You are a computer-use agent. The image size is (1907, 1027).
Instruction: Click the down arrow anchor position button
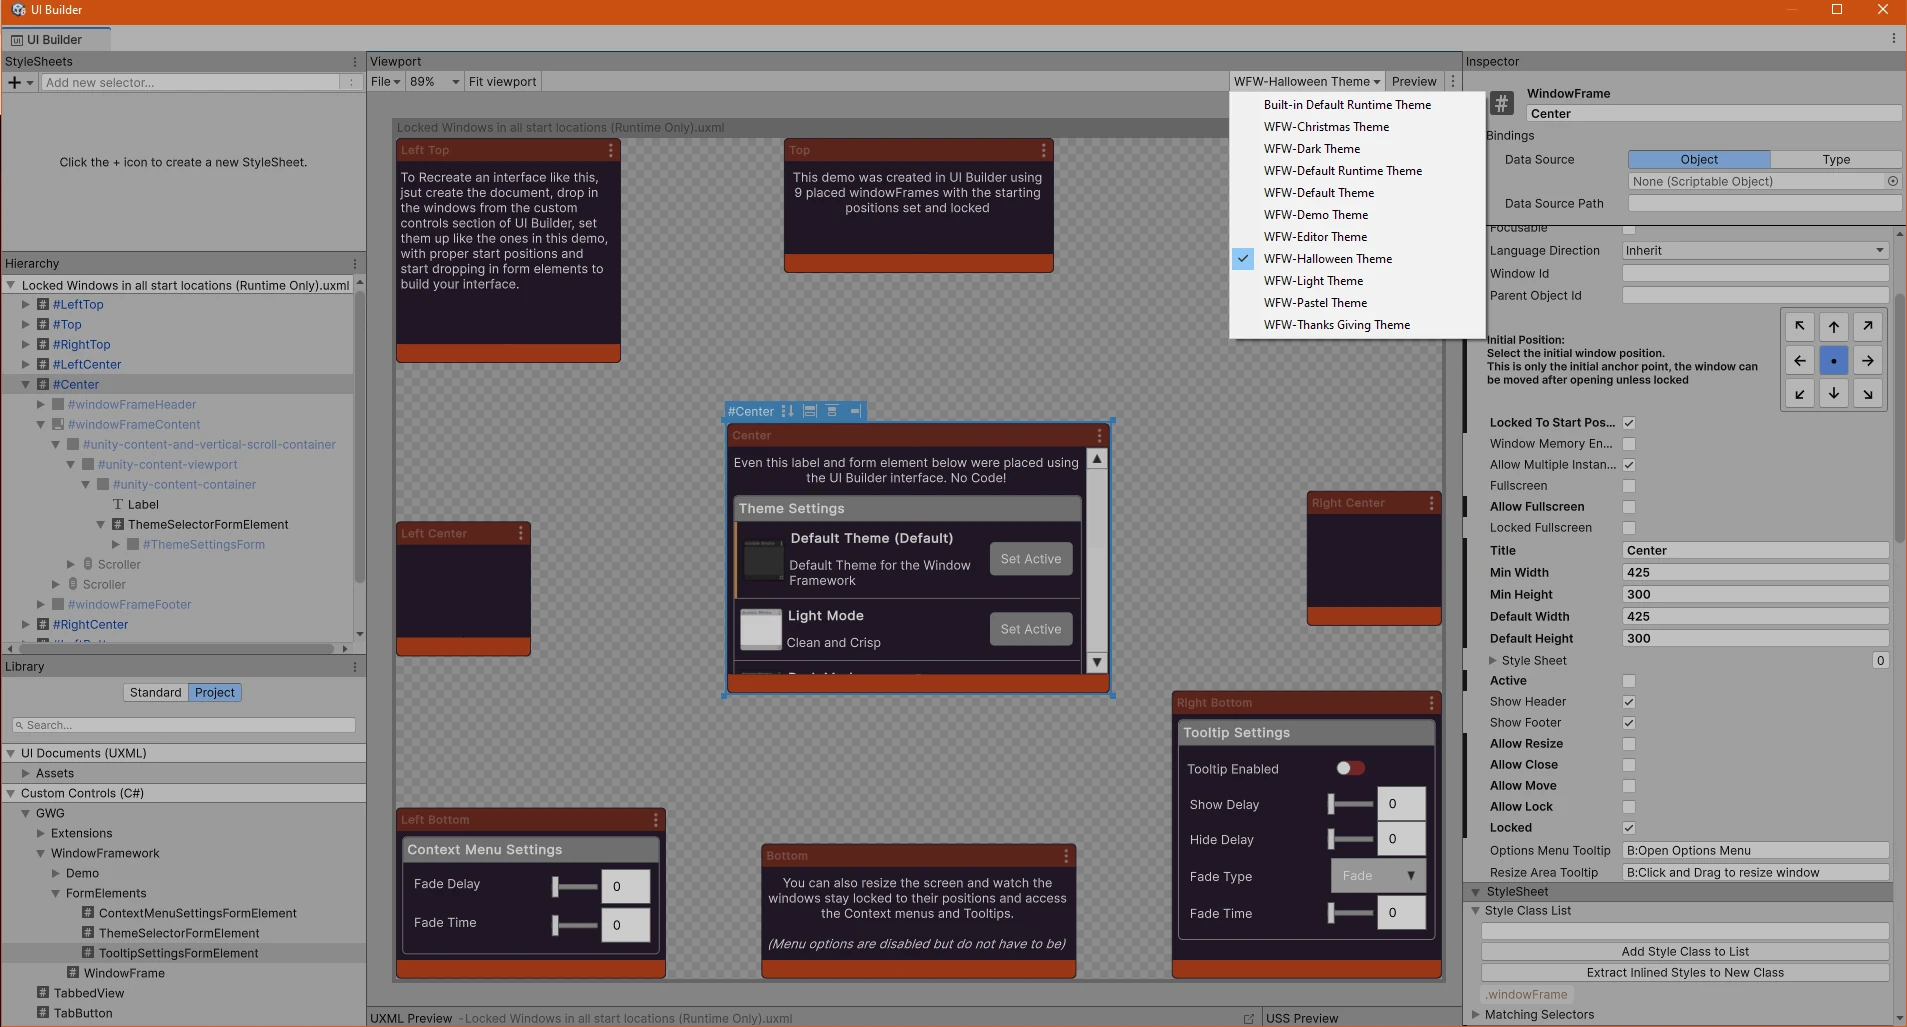[1833, 393]
